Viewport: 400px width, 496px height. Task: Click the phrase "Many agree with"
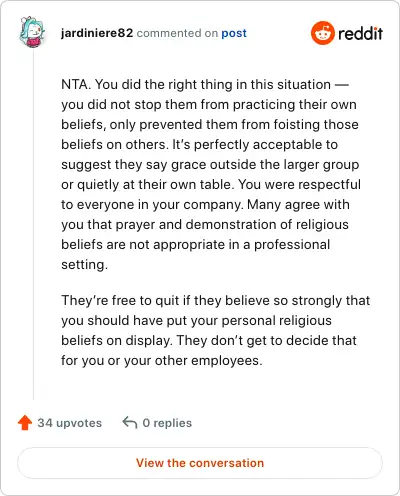point(298,204)
